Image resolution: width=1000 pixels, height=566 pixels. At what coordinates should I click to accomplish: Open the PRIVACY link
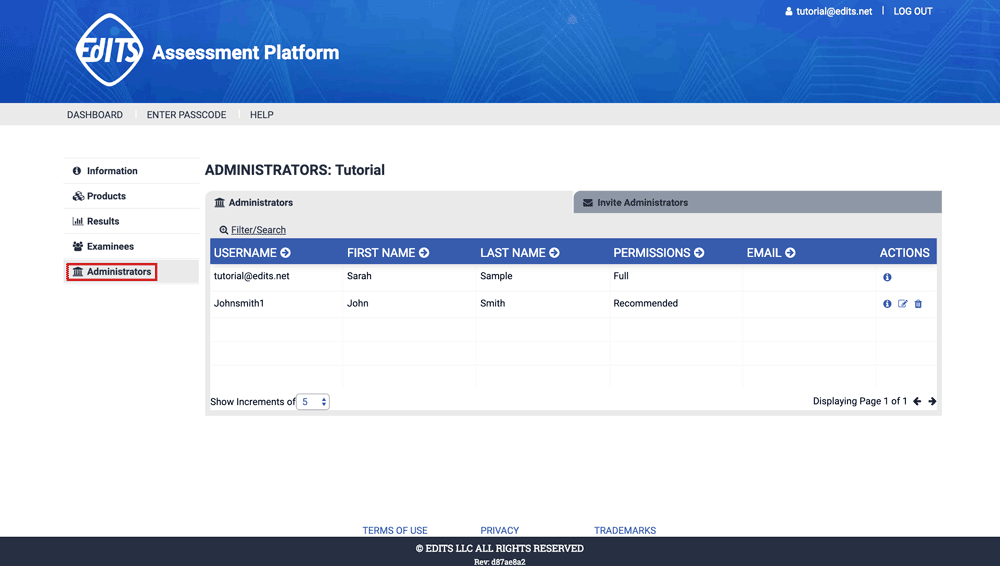click(x=499, y=530)
